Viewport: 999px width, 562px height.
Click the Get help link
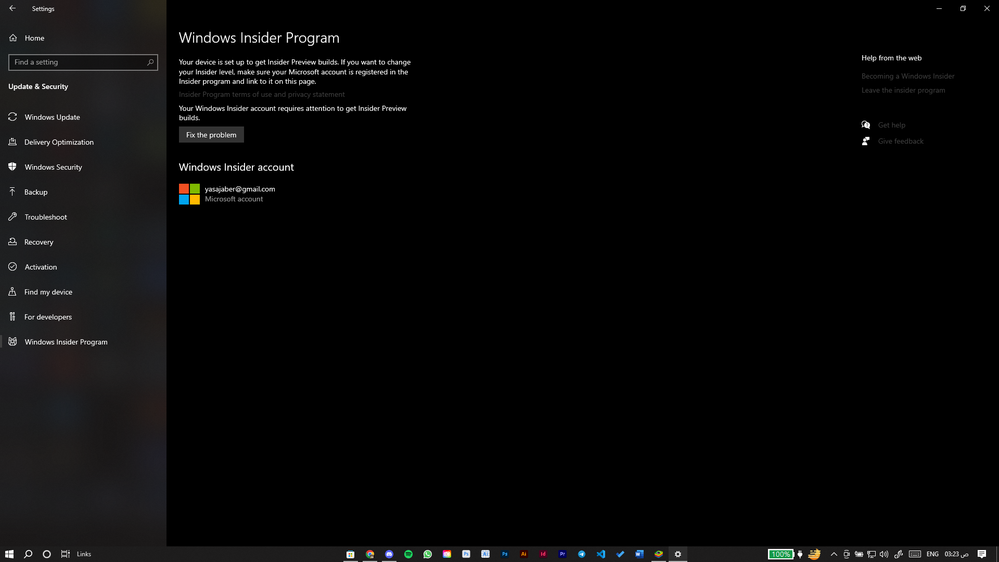point(891,126)
